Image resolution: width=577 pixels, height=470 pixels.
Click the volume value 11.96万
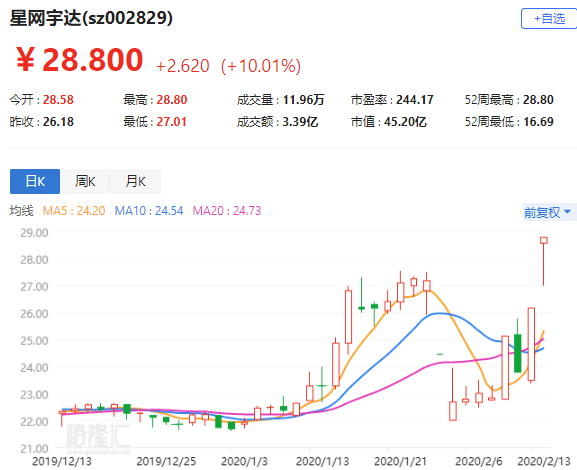(x=304, y=100)
